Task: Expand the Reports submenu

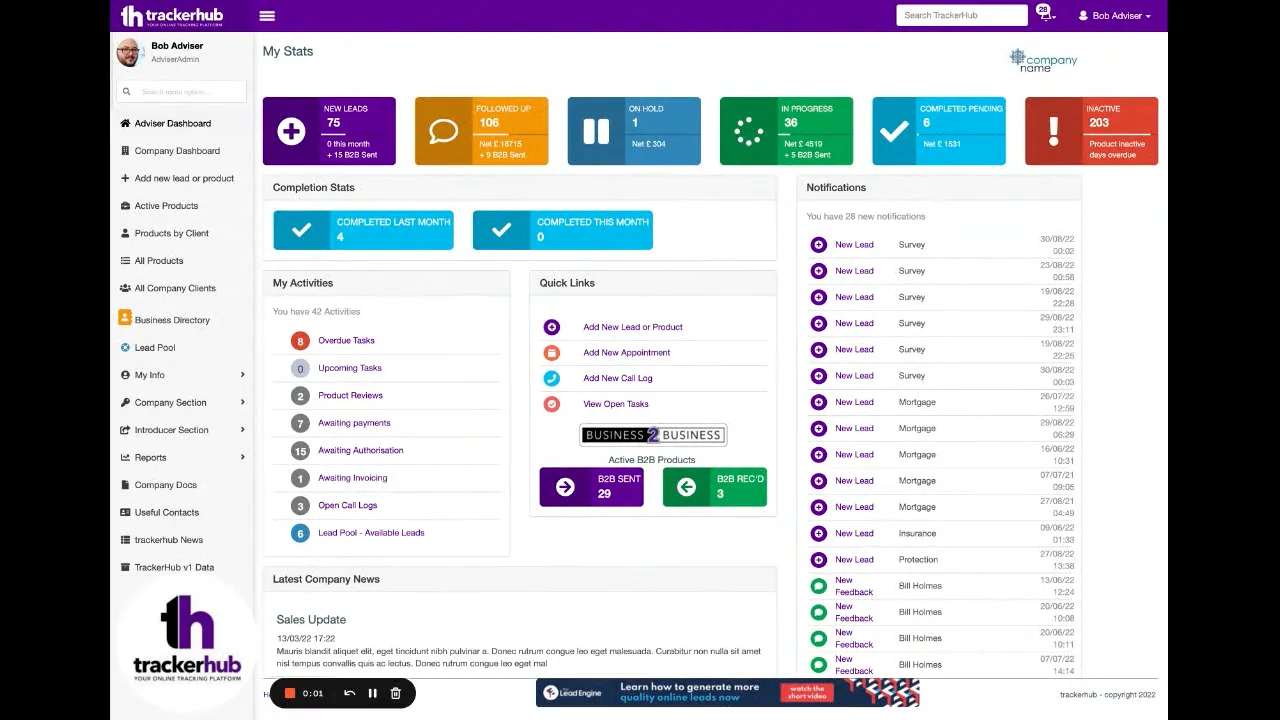Action: [242, 457]
